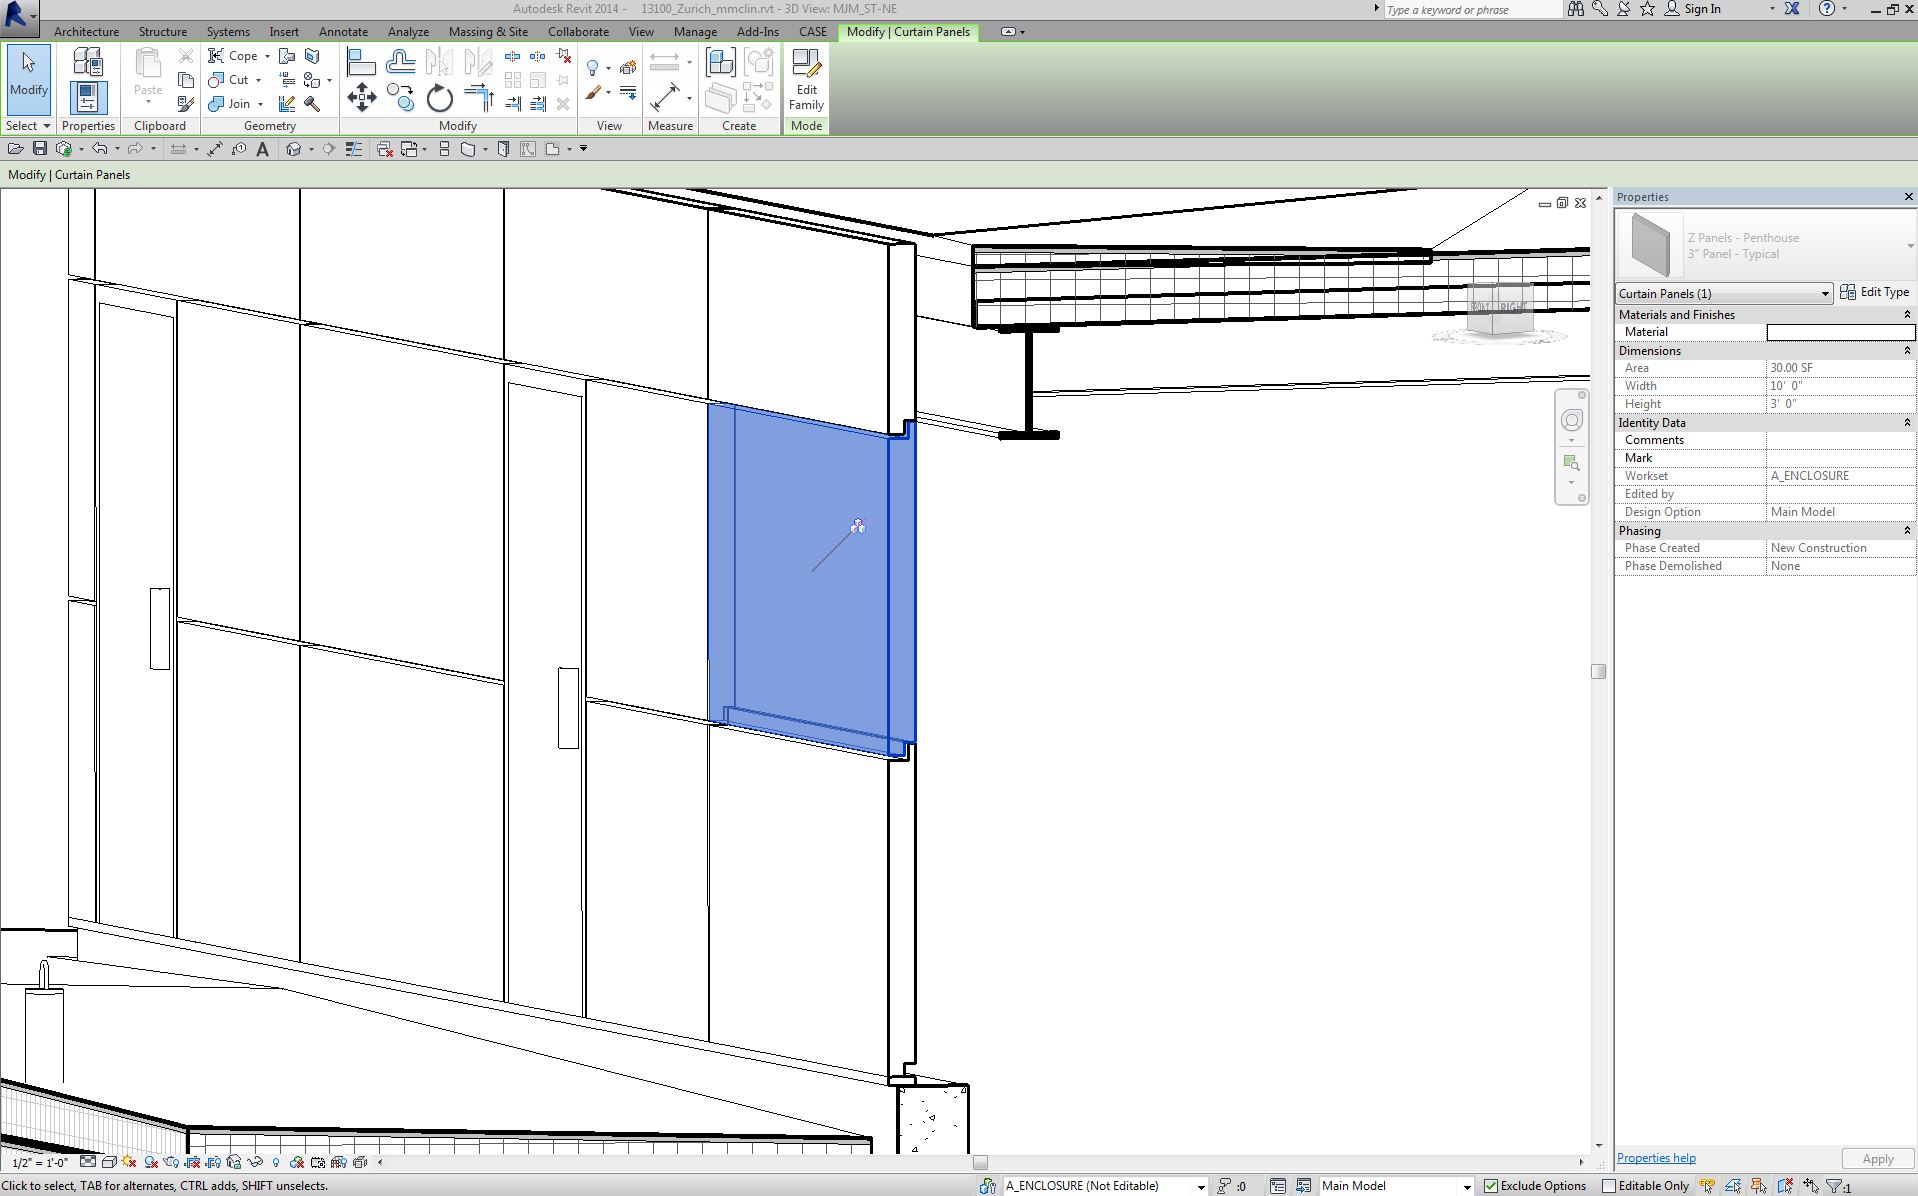Select the Rotate tool icon
Image resolution: width=1918 pixels, height=1196 pixels.
pyautogui.click(x=439, y=98)
